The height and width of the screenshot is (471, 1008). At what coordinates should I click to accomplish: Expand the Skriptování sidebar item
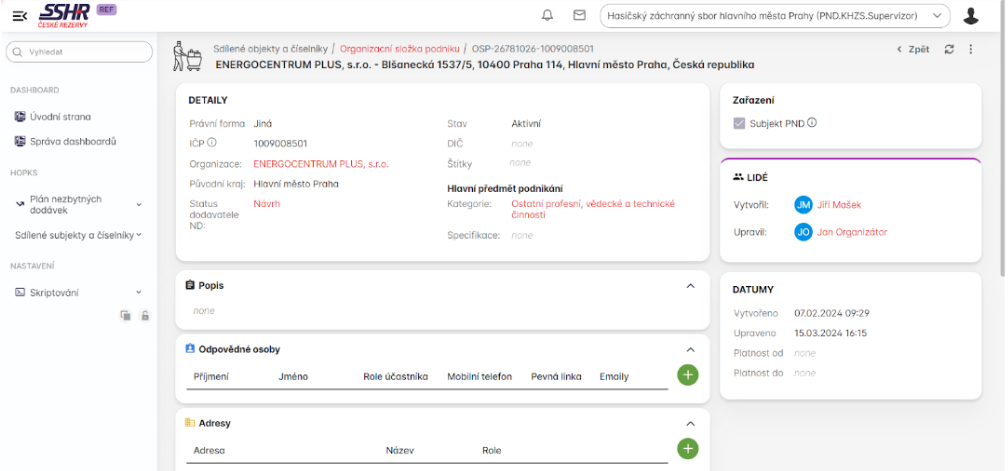coord(77,292)
